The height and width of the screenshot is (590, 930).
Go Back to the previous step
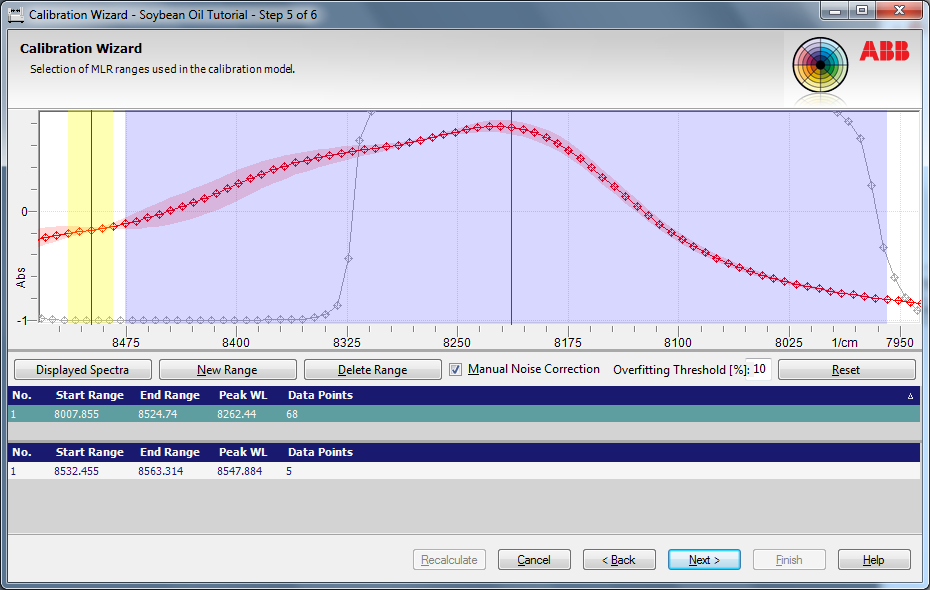click(x=619, y=560)
